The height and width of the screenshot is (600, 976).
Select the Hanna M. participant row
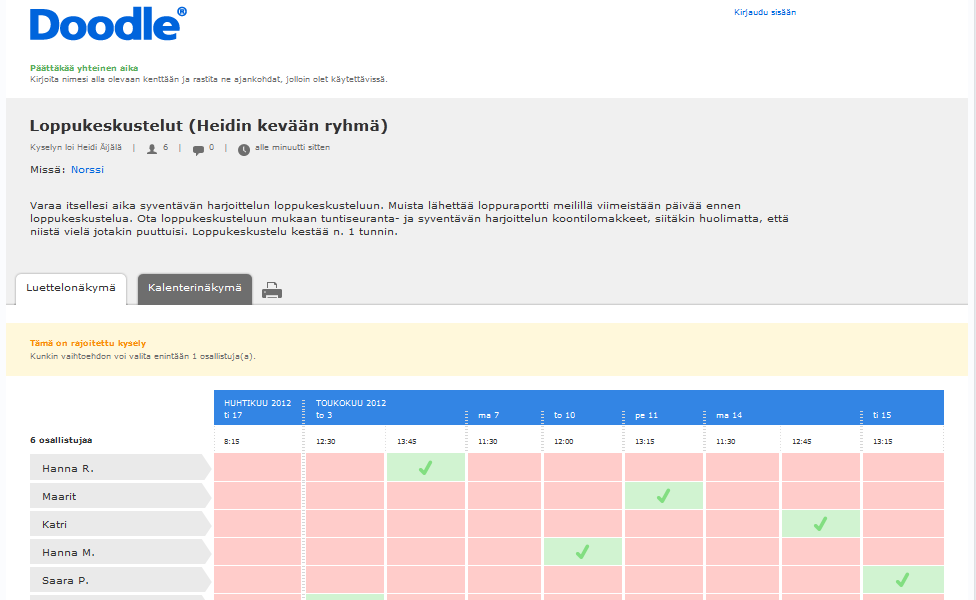pyautogui.click(x=120, y=552)
